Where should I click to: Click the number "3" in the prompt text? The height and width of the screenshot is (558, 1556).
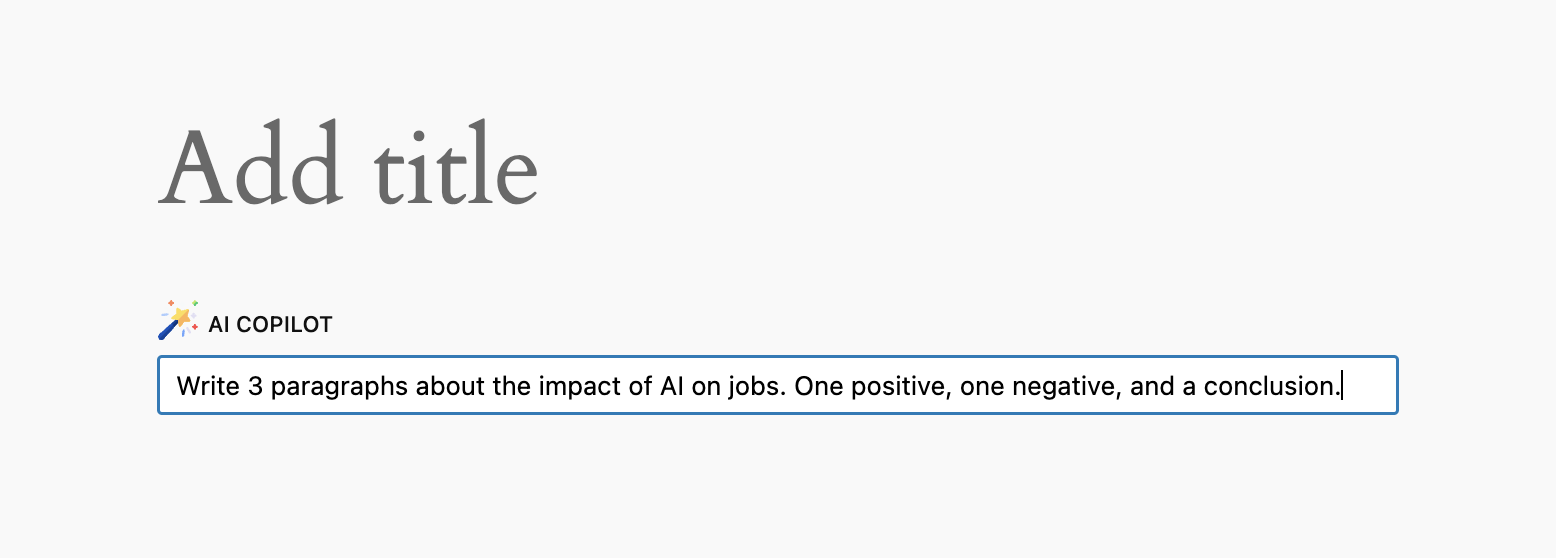pyautogui.click(x=254, y=386)
